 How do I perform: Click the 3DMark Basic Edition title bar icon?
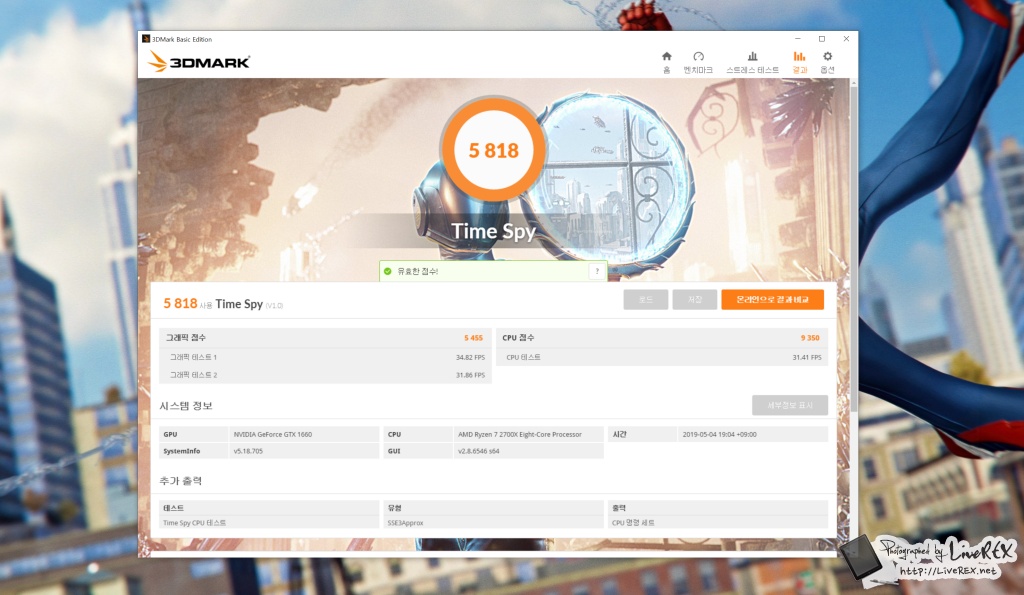click(146, 39)
